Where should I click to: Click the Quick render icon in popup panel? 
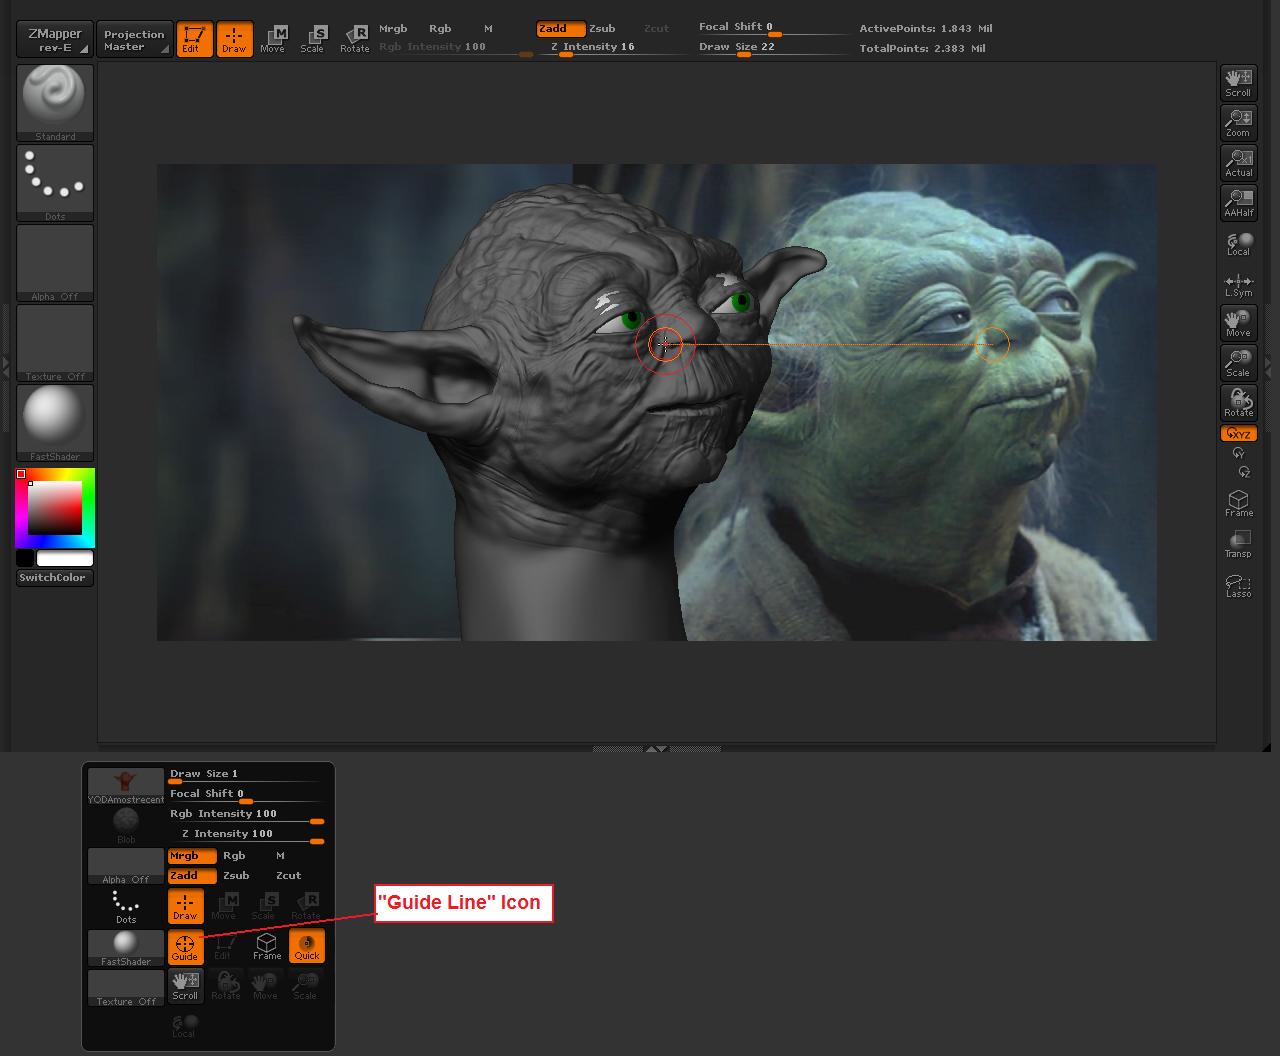click(307, 947)
